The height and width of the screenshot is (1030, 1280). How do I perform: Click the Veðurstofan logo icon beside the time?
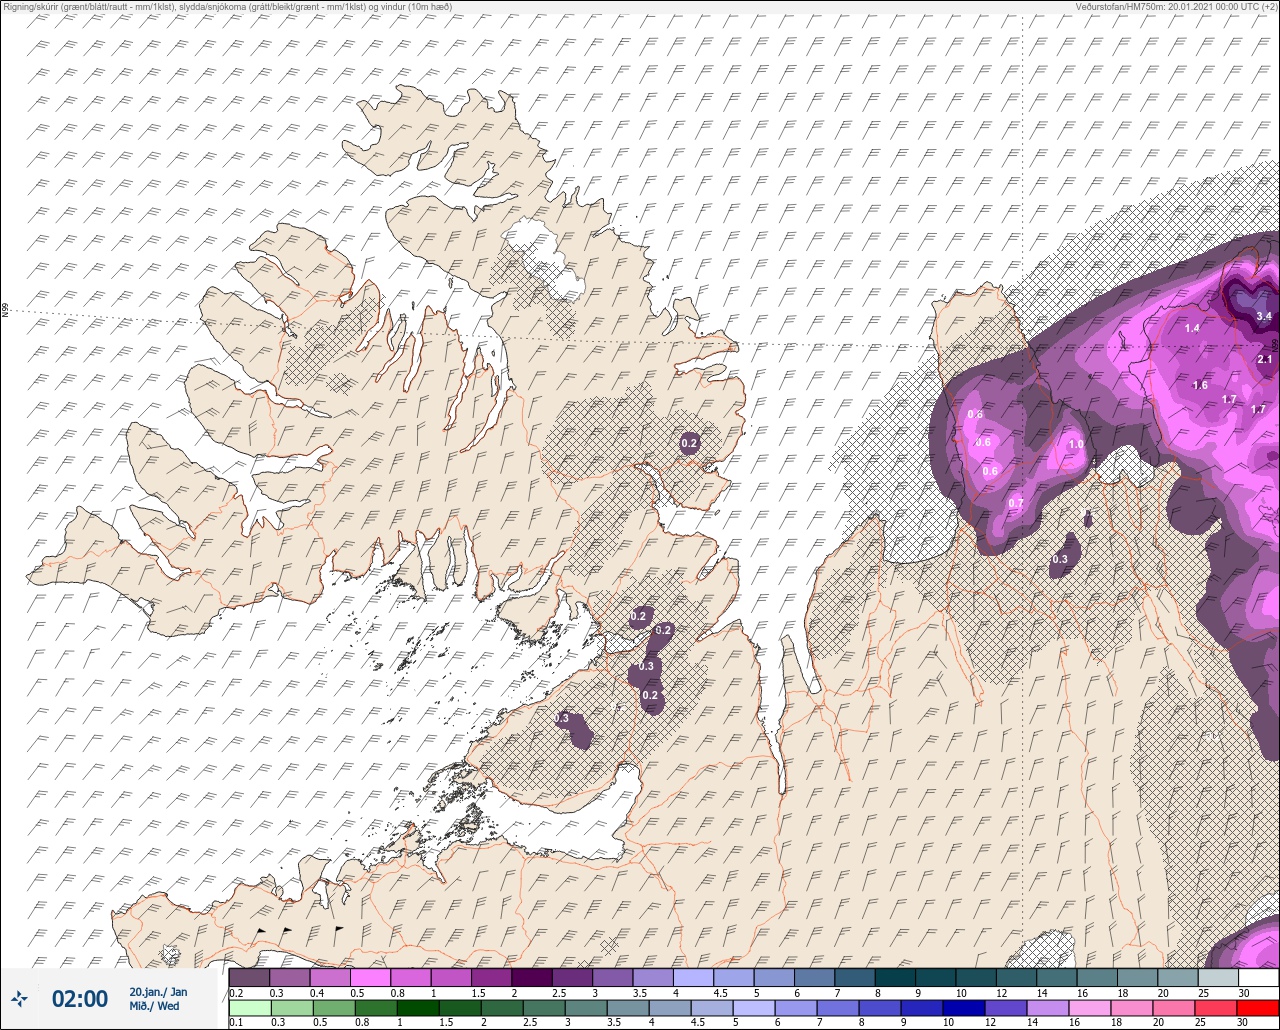point(20,998)
